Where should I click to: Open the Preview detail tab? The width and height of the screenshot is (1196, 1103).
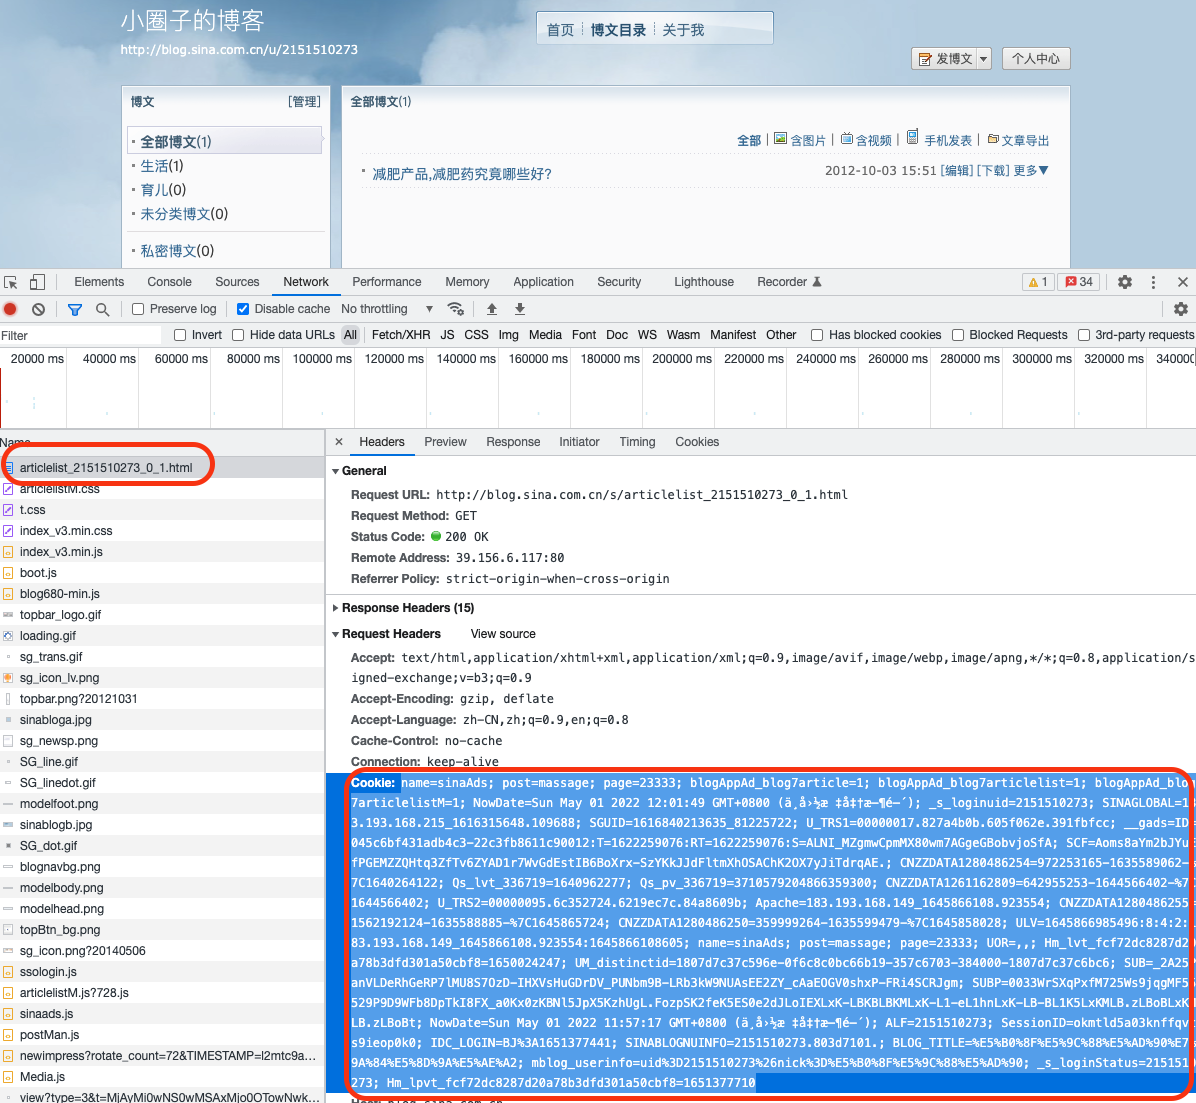445,442
